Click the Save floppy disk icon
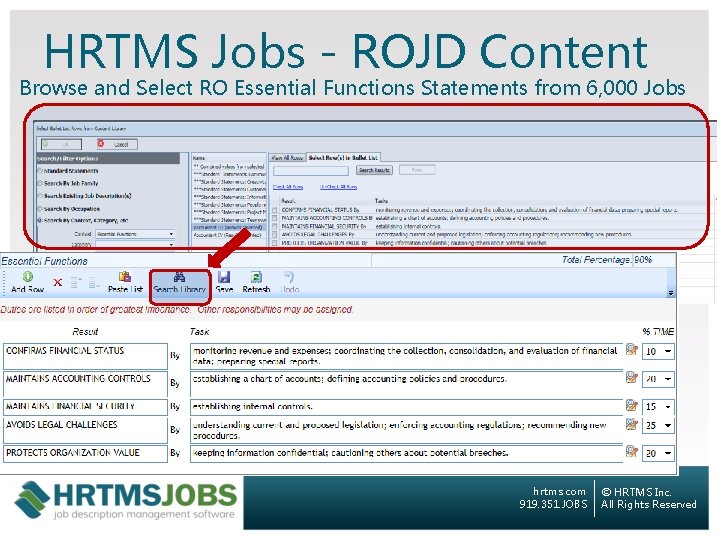Screen dimensions: 720x540 pyautogui.click(x=224, y=277)
